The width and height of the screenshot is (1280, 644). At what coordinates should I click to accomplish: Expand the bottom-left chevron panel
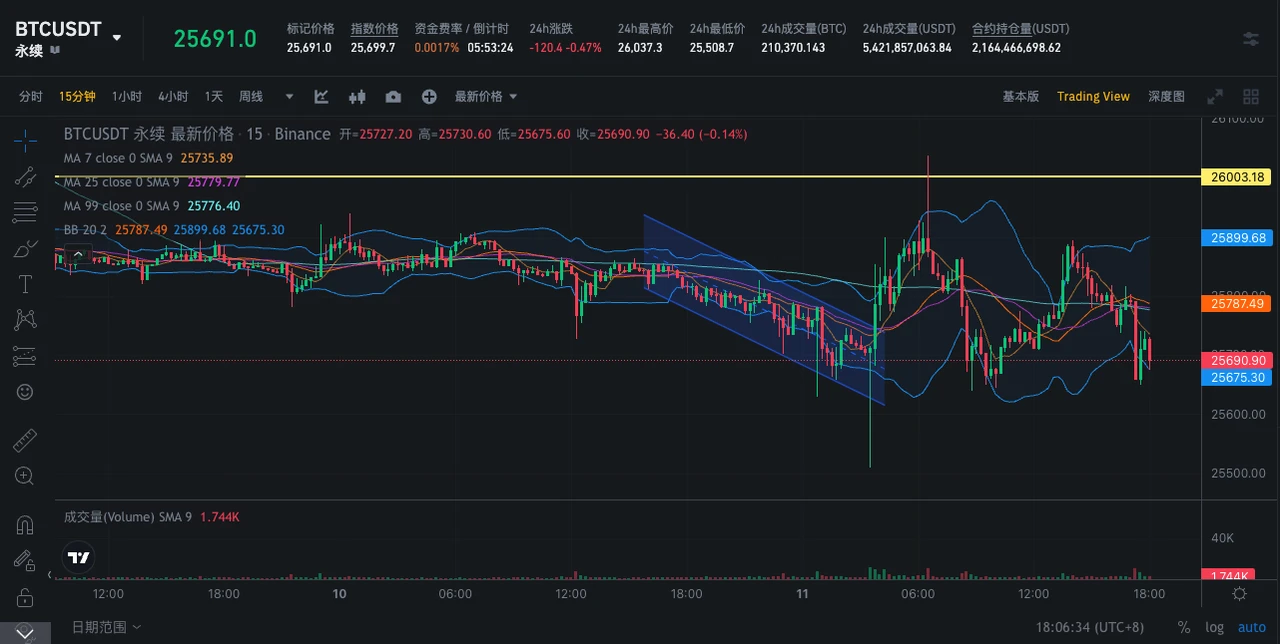pyautogui.click(x=25, y=633)
